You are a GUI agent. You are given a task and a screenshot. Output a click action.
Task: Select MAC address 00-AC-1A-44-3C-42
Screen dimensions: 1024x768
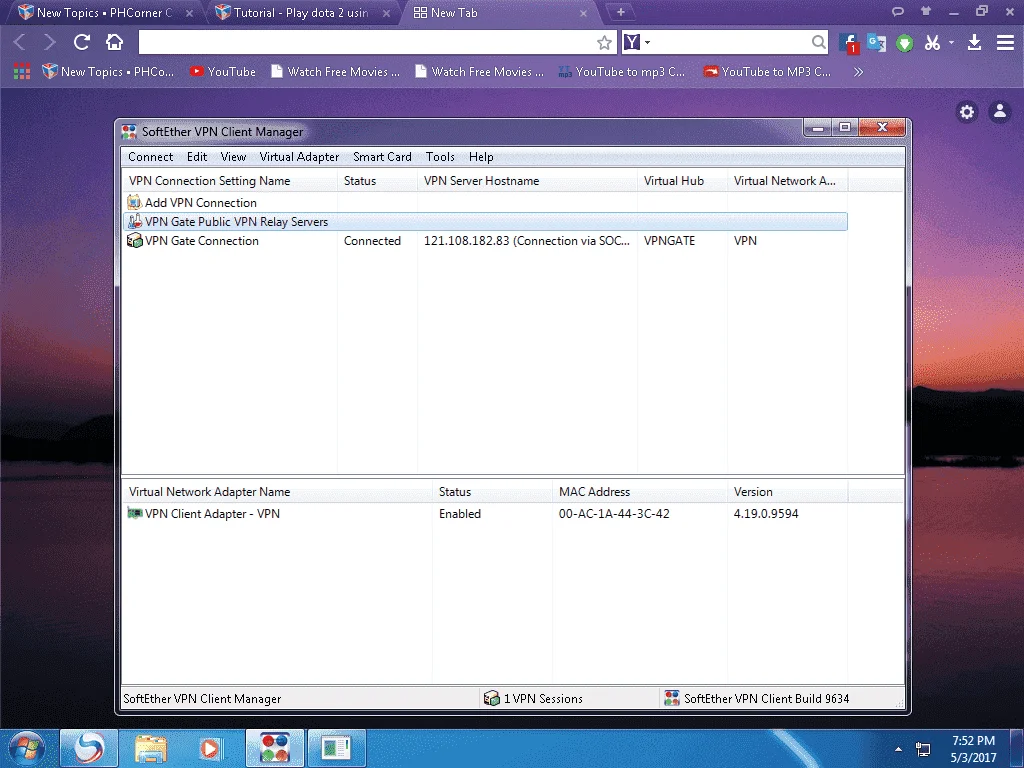pyautogui.click(x=614, y=514)
